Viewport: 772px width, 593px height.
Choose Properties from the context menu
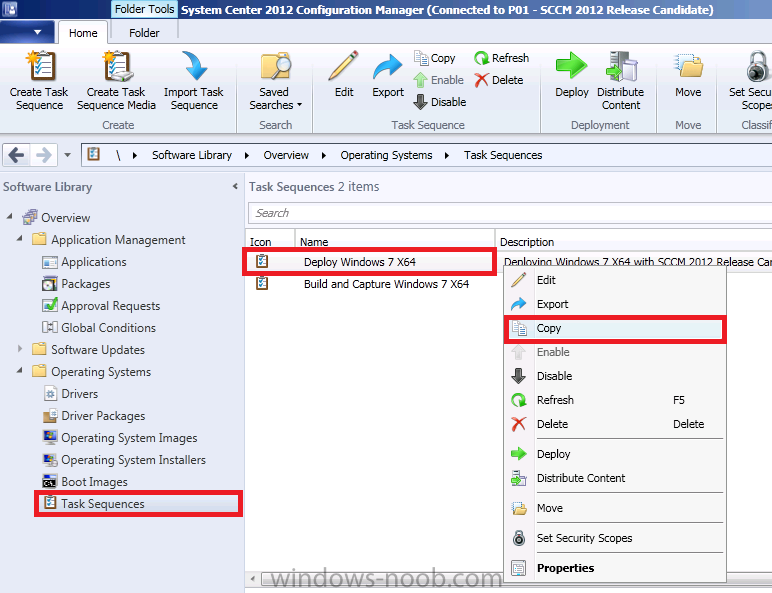pyautogui.click(x=614, y=568)
